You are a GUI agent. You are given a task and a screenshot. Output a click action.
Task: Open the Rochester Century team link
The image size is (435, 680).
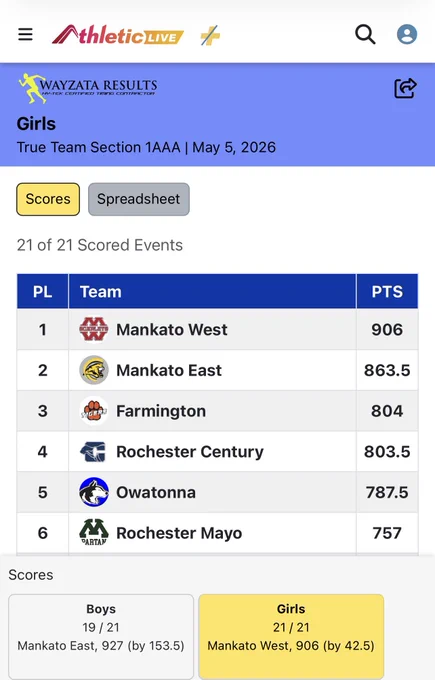190,452
